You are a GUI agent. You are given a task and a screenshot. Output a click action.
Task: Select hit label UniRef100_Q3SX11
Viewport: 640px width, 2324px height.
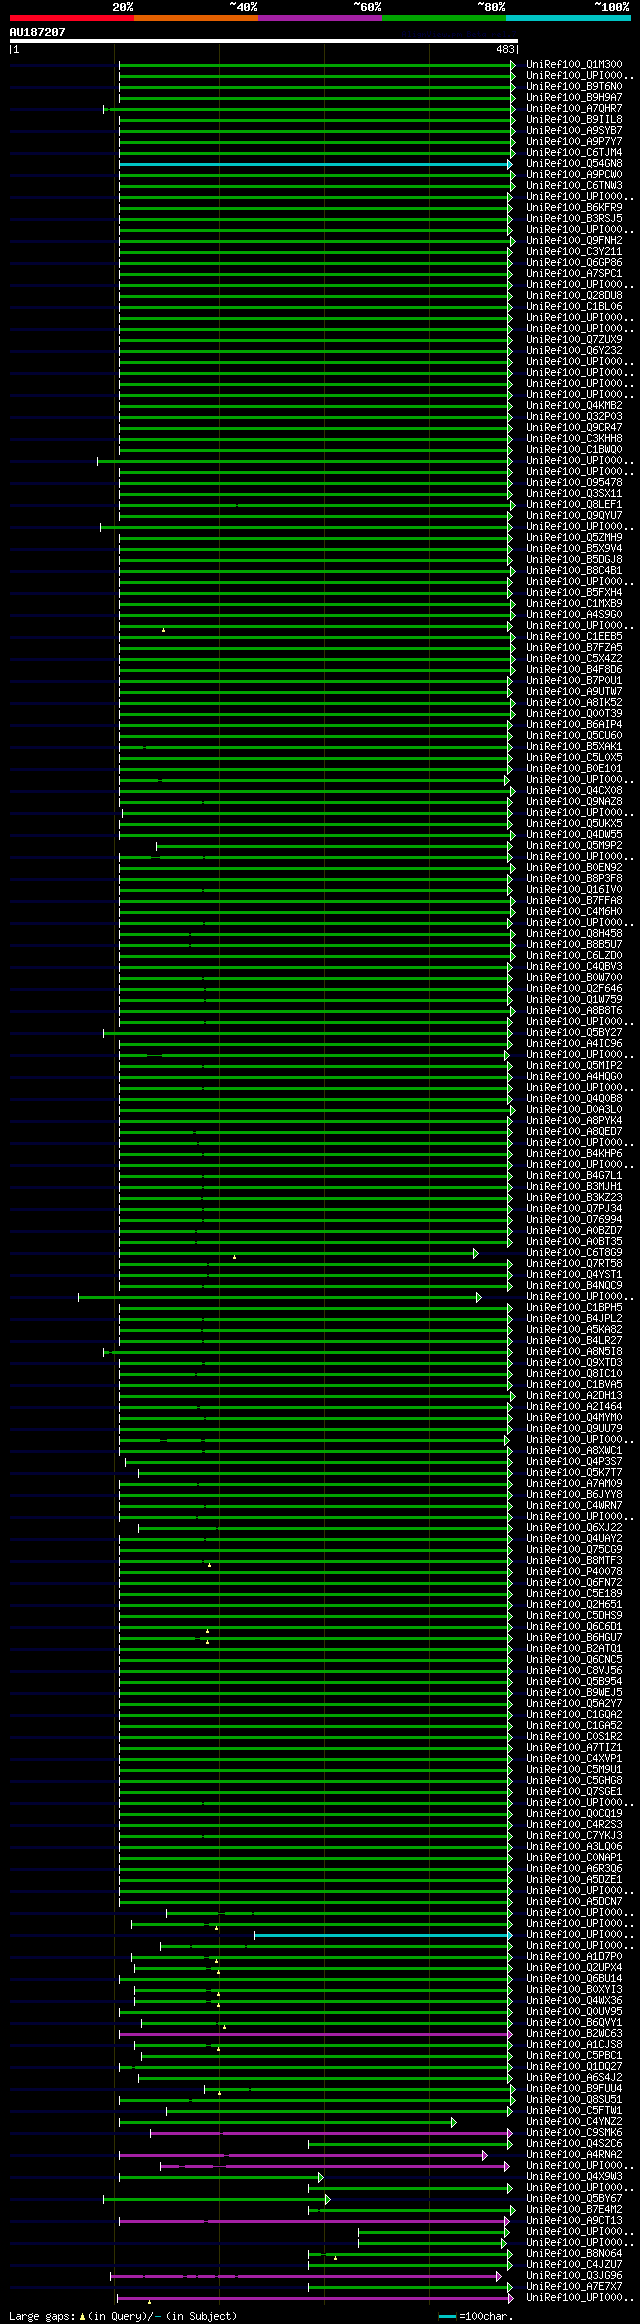point(574,494)
